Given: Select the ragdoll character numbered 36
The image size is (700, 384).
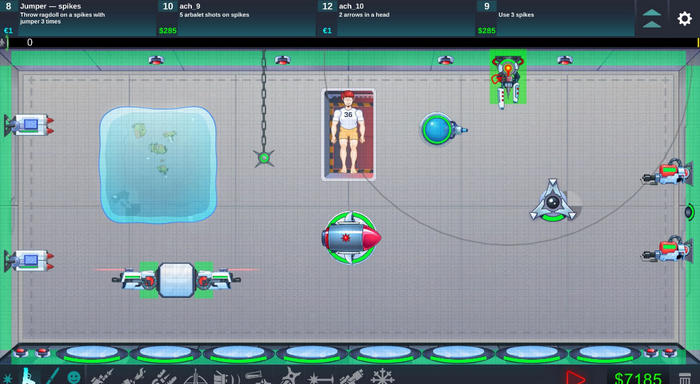Looking at the screenshot, I should point(348,134).
